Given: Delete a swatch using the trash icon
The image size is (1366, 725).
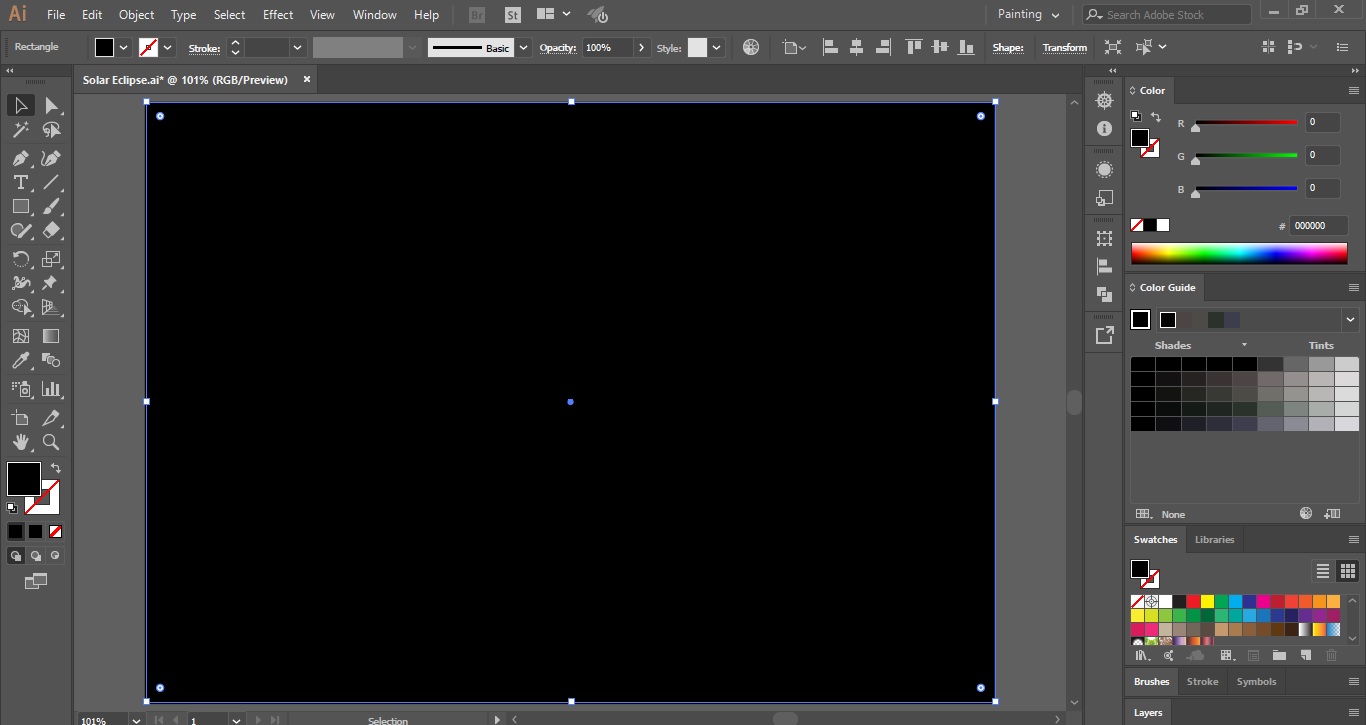Looking at the screenshot, I should click(x=1331, y=655).
